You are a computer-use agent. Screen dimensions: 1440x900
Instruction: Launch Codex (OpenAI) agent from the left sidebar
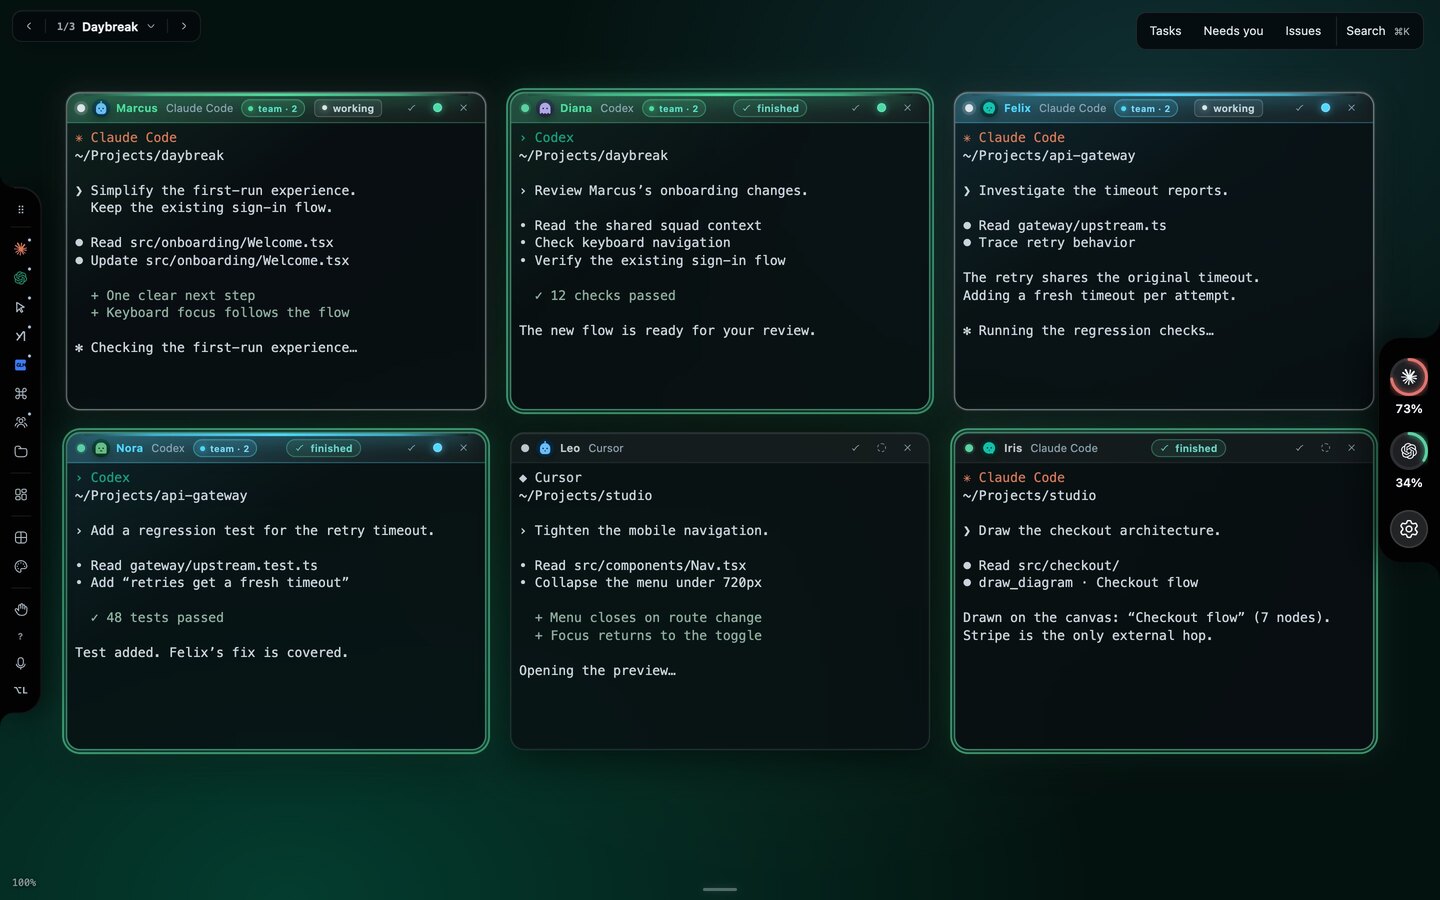click(20, 278)
